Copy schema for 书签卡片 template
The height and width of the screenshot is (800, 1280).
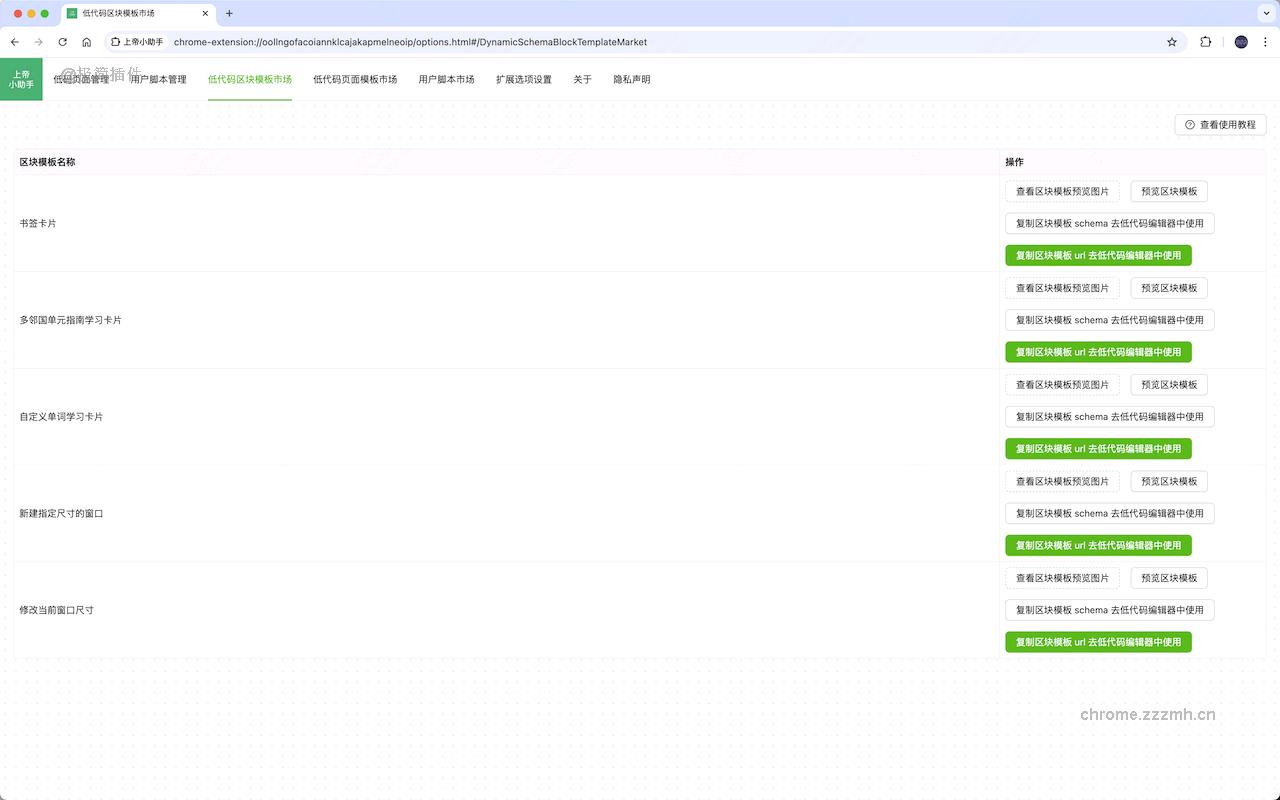pos(1110,223)
